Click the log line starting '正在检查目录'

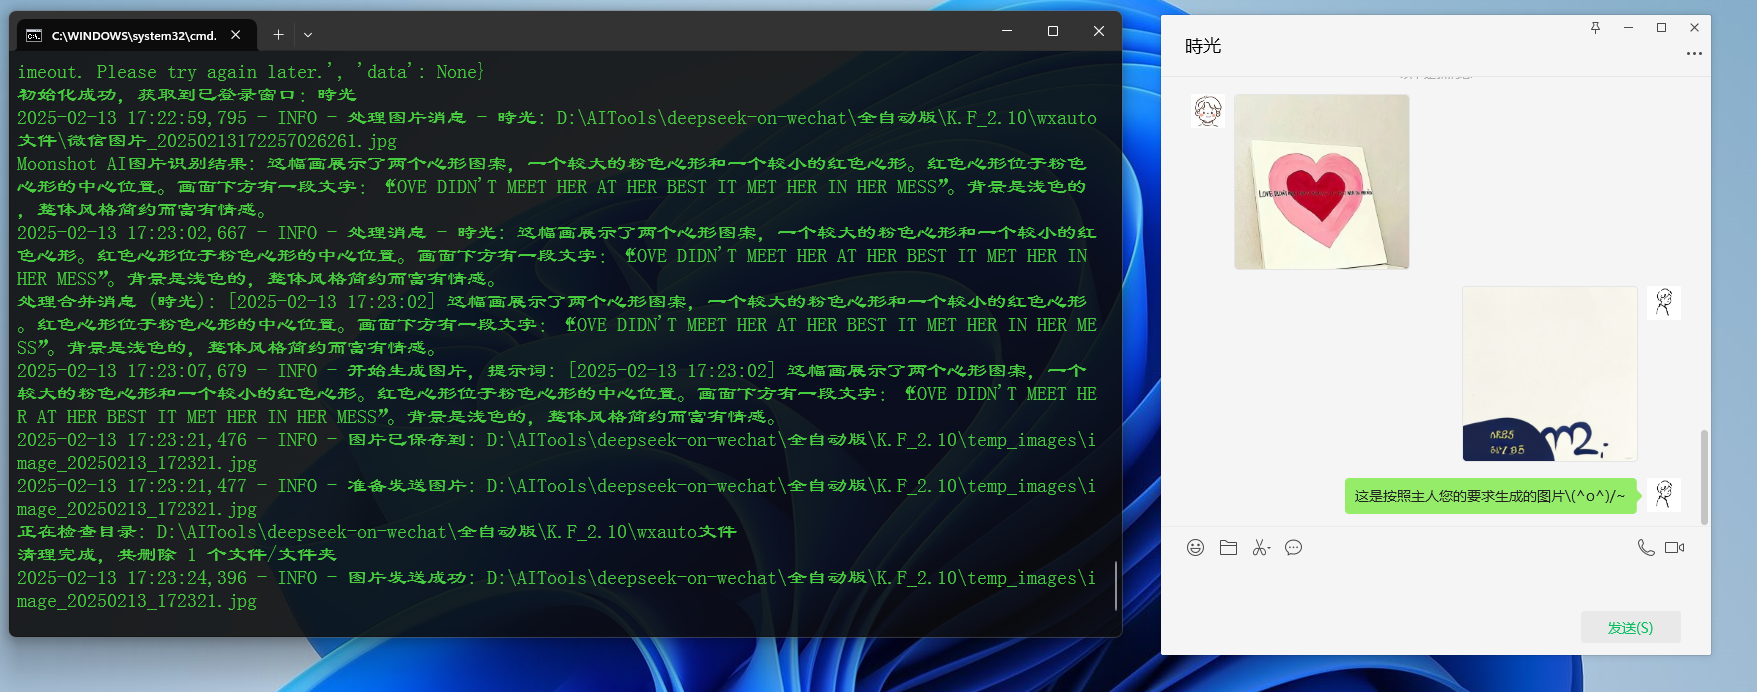coord(377,532)
